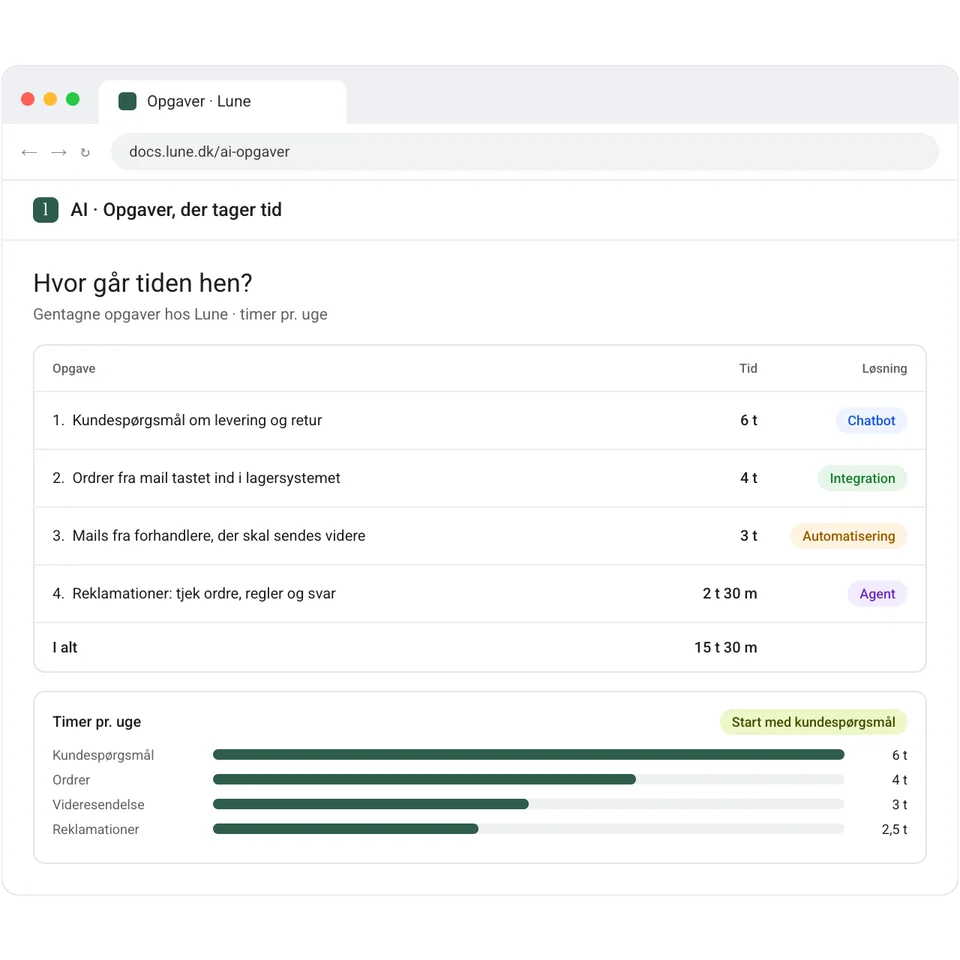Focus the docs.lune.dk/ai-opgaver address bar
The image size is (960, 960).
(x=524, y=152)
